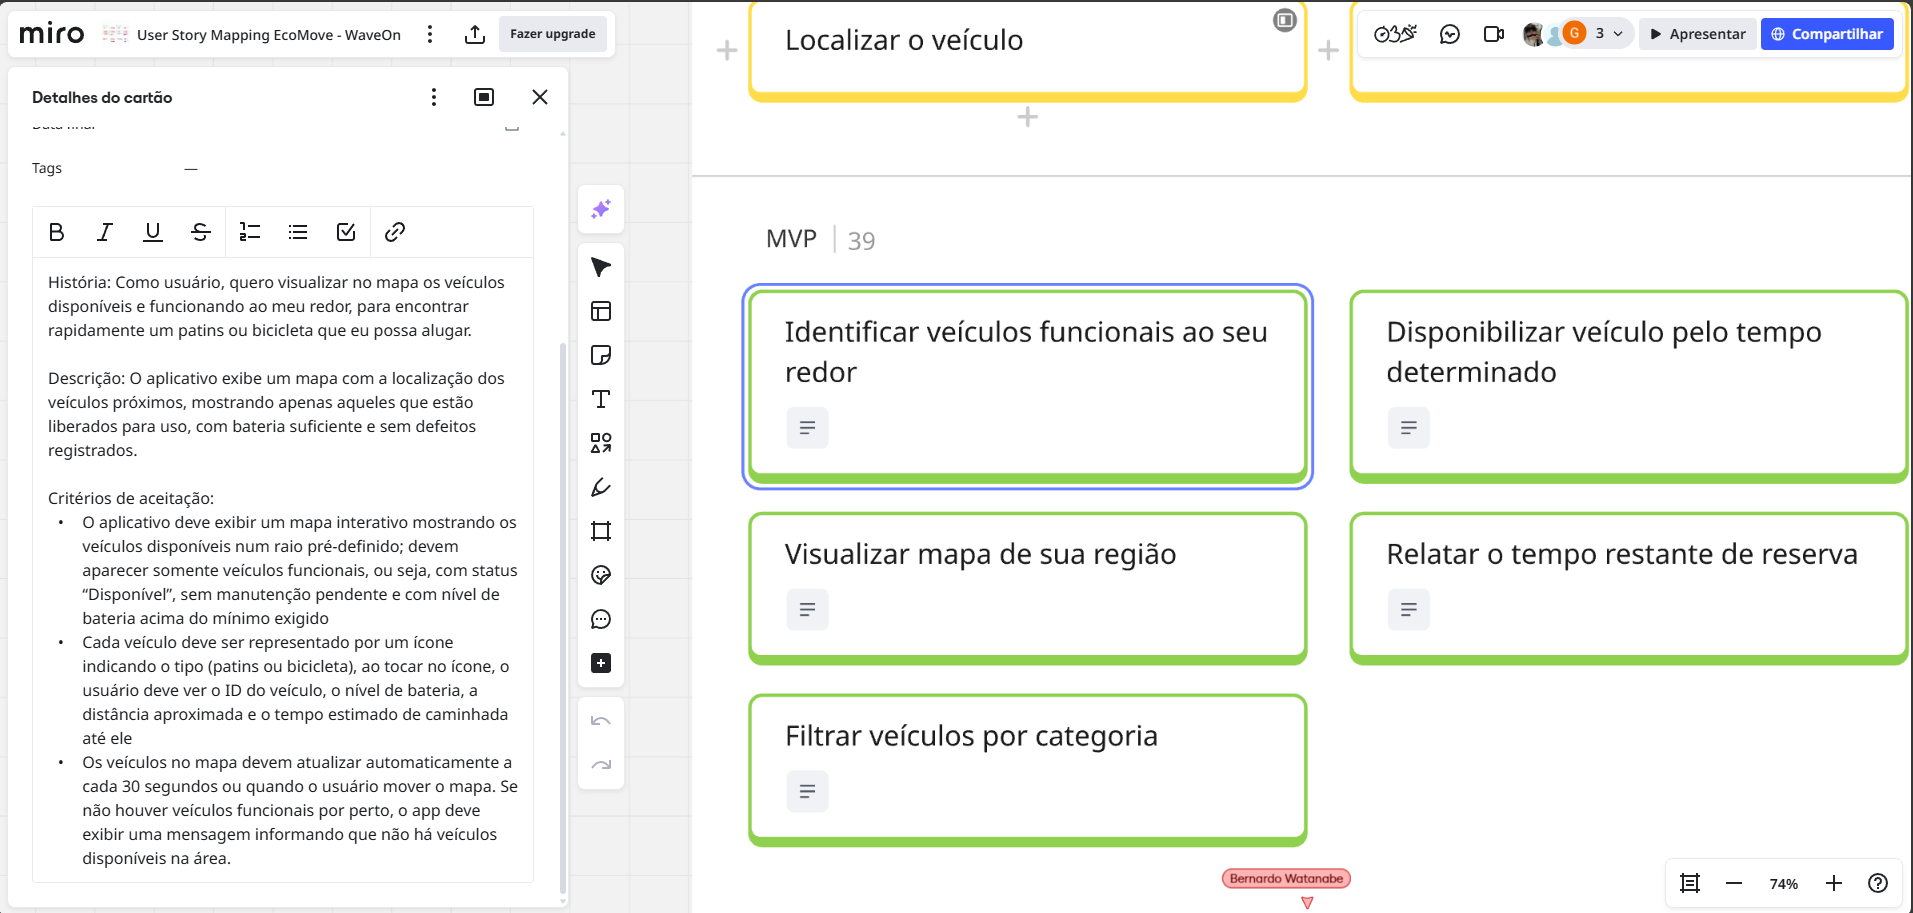Open card details more options menu
Screen dimensions: 1913x913
point(433,97)
